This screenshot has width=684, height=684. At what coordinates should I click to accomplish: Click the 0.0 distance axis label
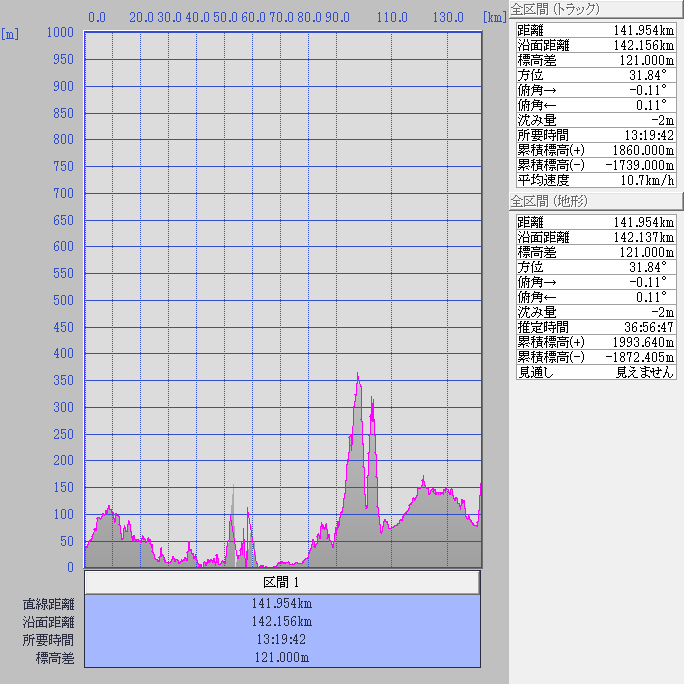click(x=98, y=17)
